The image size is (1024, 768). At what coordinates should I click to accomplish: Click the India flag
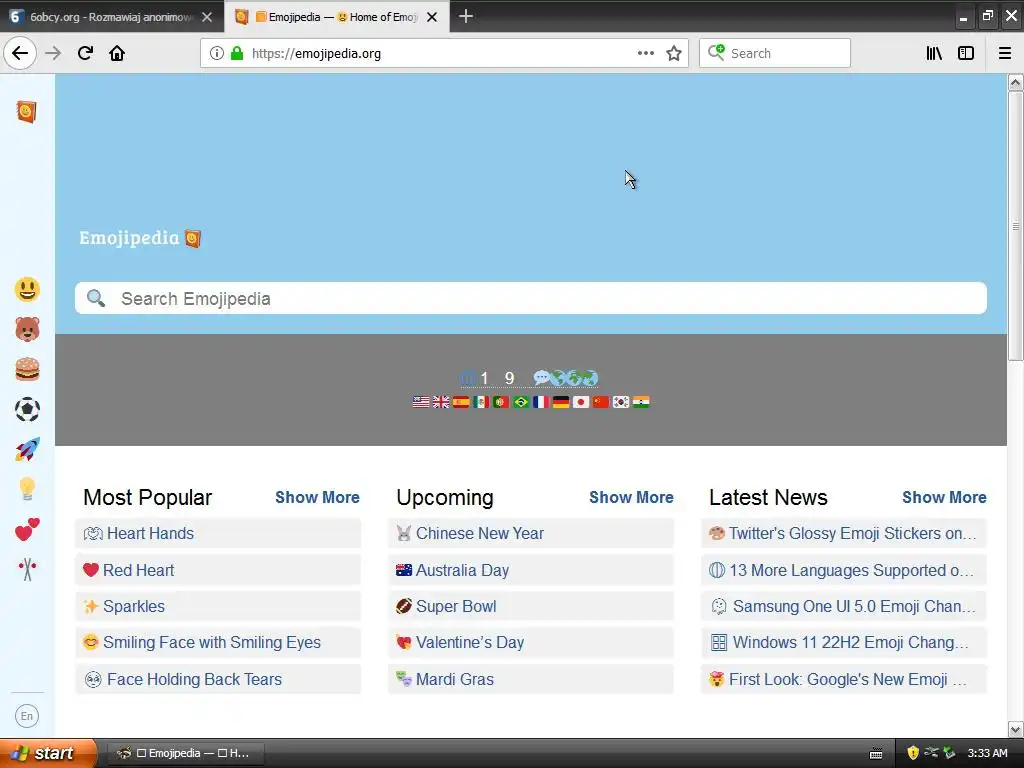(641, 402)
